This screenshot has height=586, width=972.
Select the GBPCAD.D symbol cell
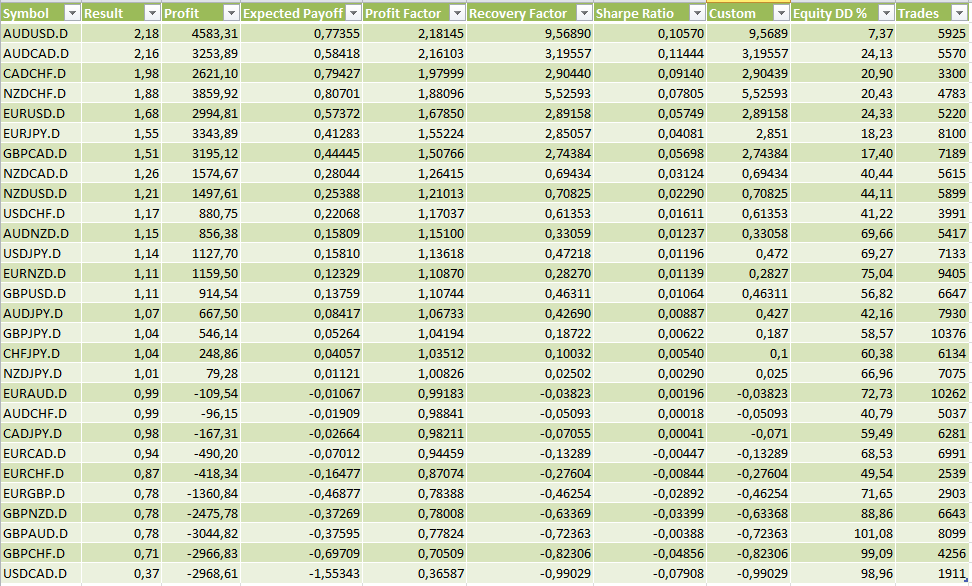(x=41, y=153)
